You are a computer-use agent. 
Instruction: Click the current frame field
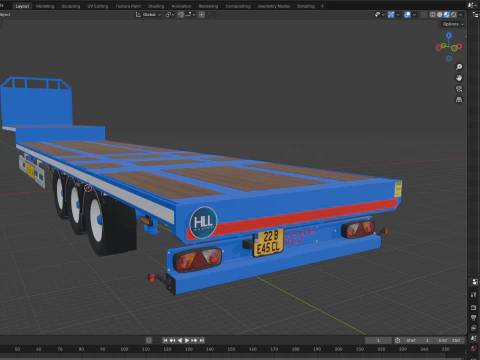point(378,340)
